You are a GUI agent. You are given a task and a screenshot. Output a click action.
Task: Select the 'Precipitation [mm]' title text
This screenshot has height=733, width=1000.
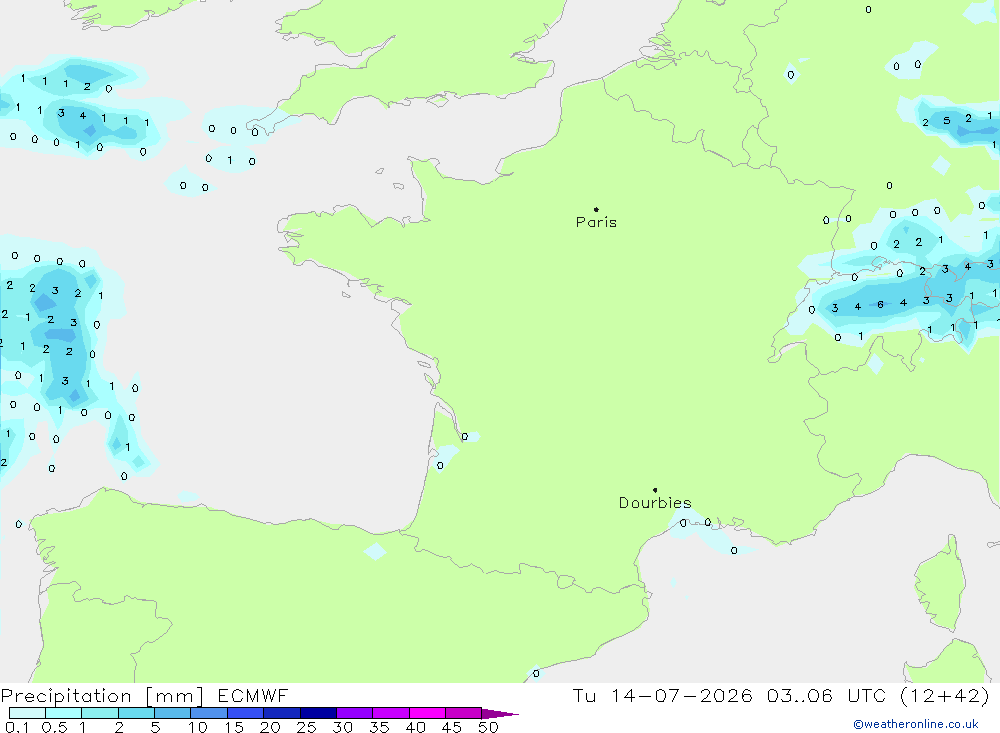(x=102, y=696)
